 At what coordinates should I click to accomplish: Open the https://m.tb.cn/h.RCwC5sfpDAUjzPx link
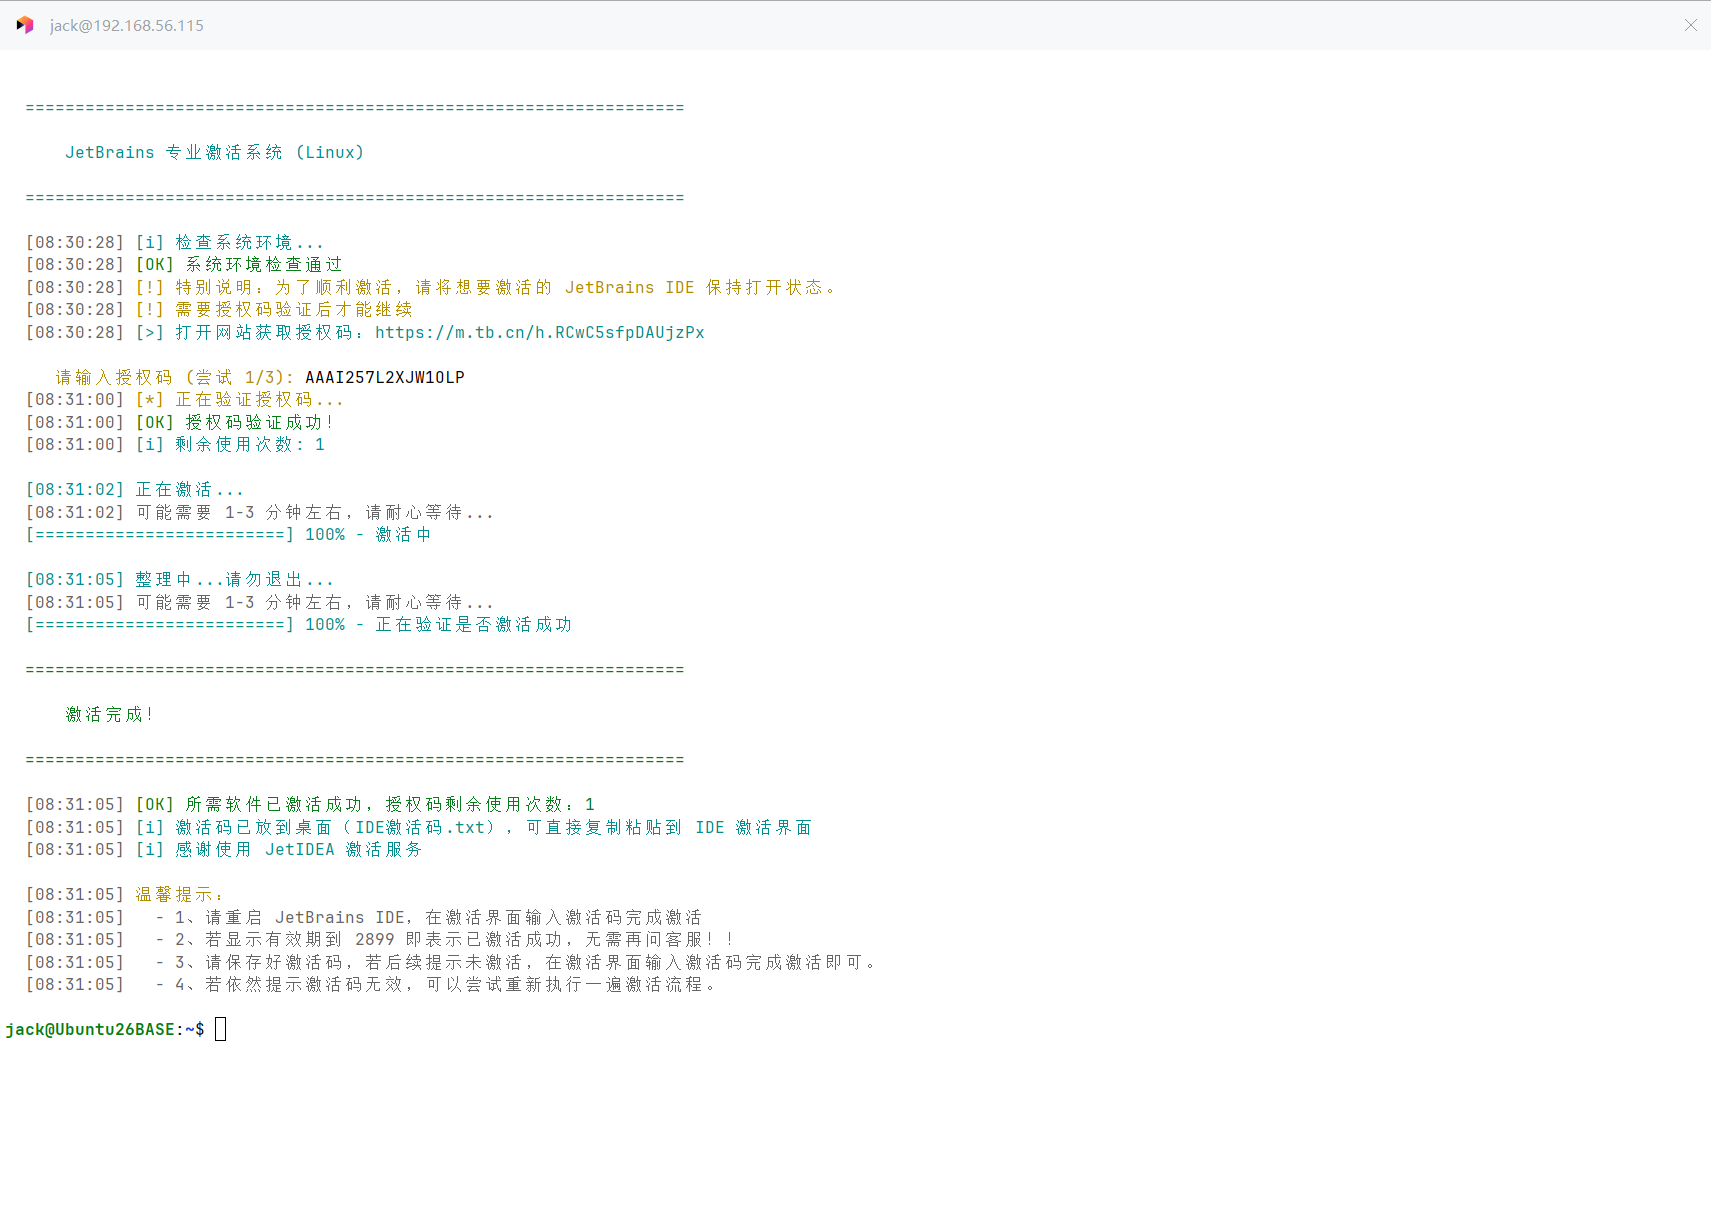tap(540, 332)
